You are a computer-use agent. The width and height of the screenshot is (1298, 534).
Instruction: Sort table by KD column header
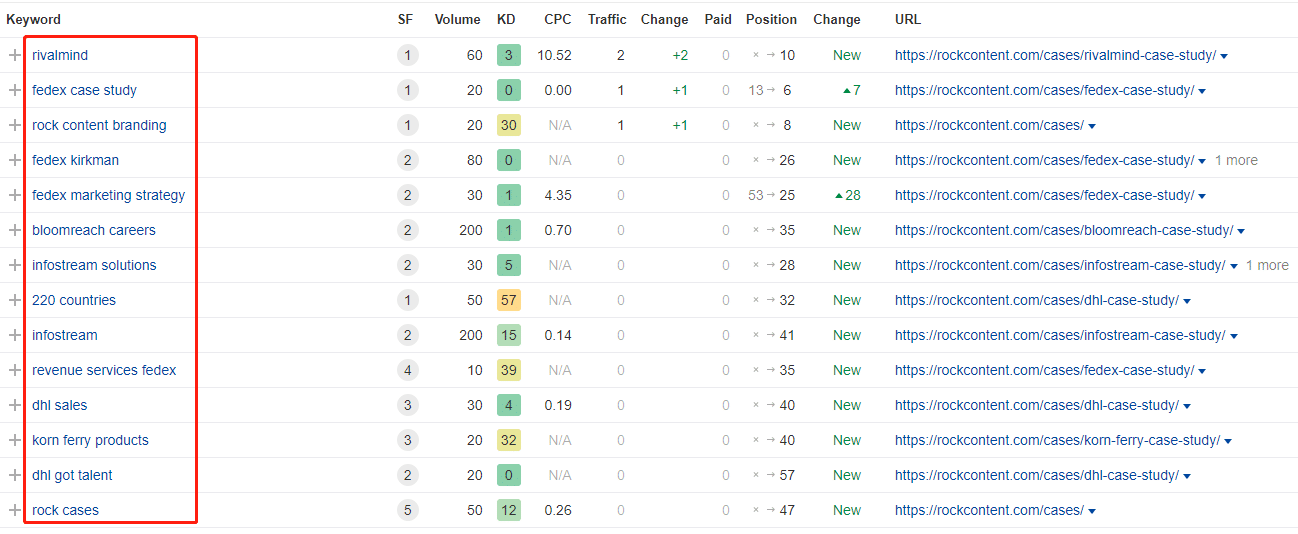[x=506, y=20]
